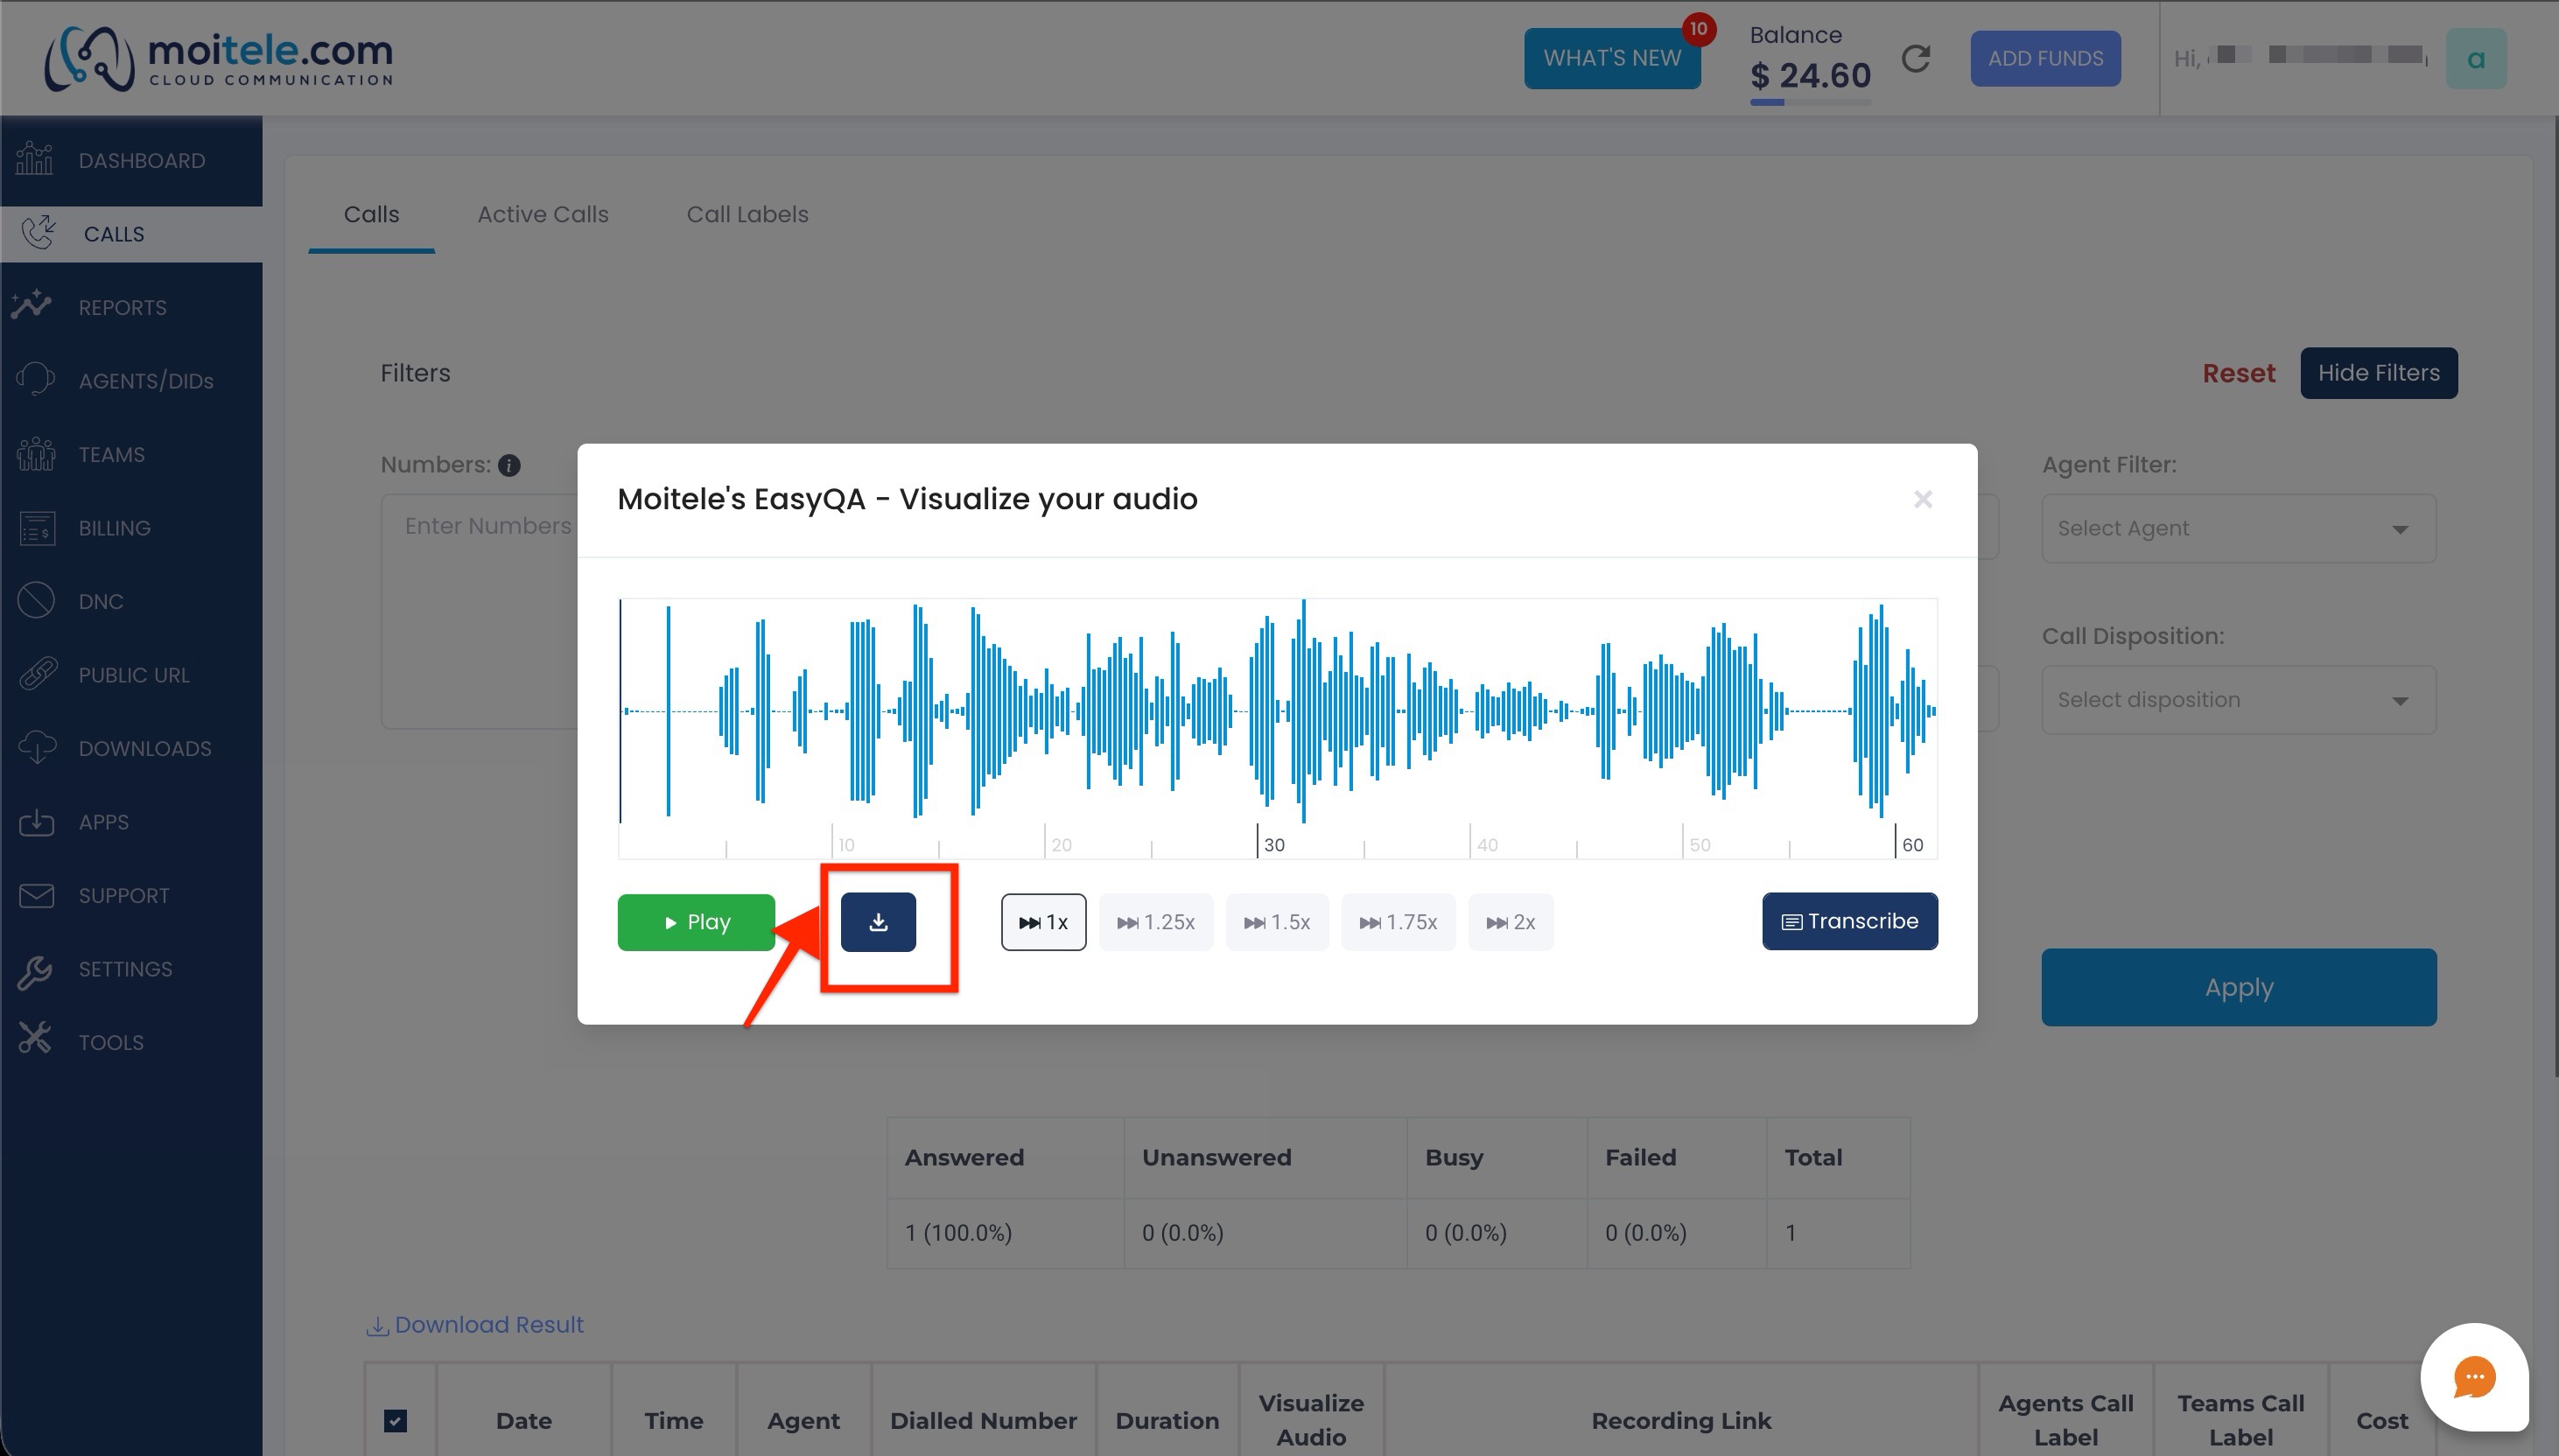2559x1456 pixels.
Task: Focus the Enter Numbers field
Action: coord(479,611)
